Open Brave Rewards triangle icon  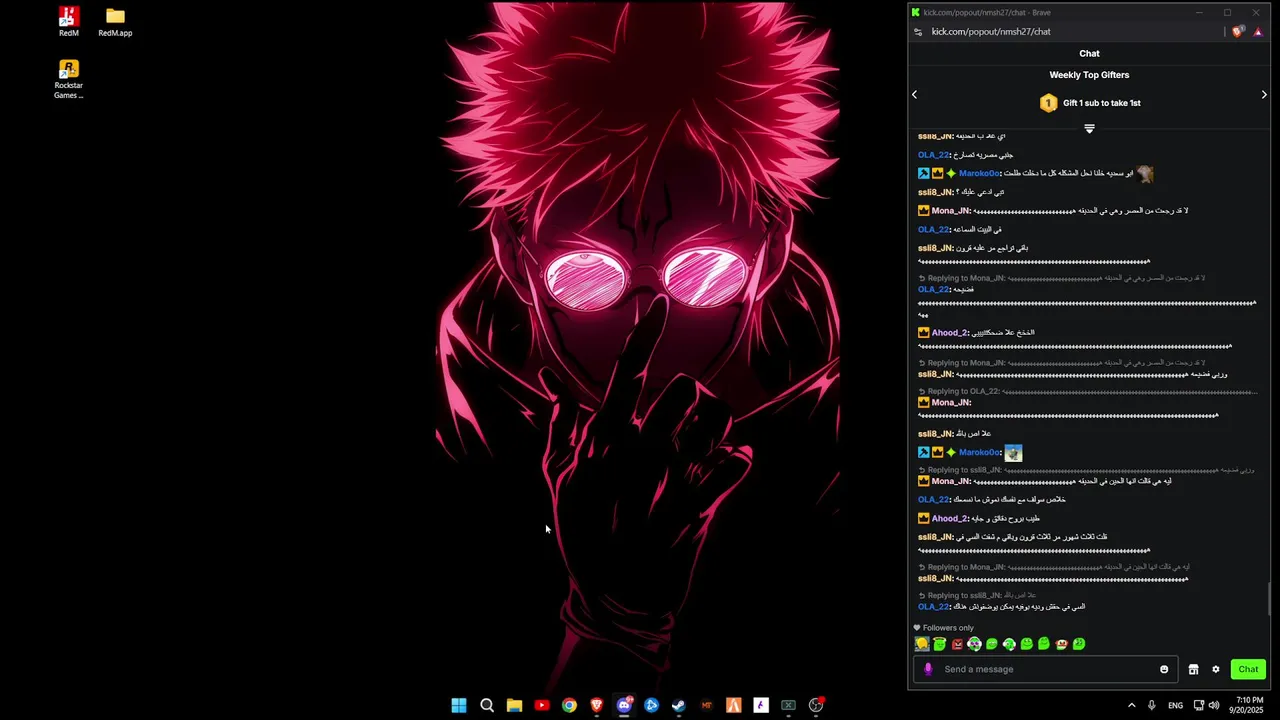[x=1258, y=32]
